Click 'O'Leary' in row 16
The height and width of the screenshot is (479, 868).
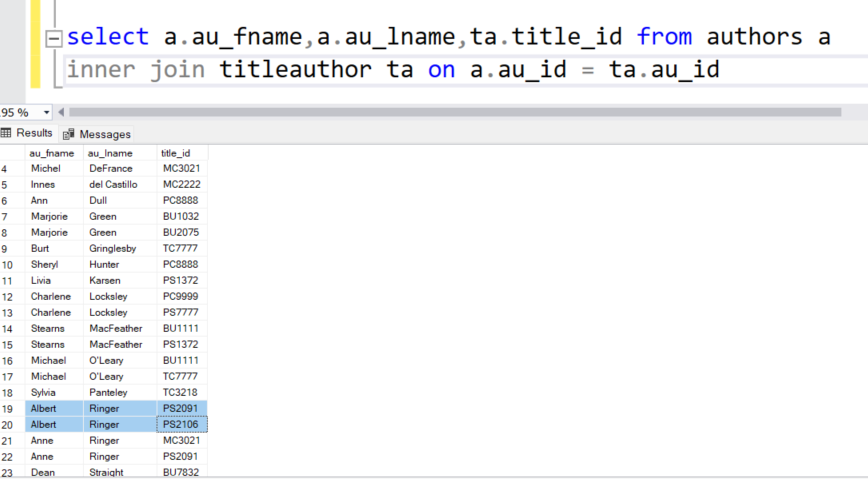tap(120, 361)
